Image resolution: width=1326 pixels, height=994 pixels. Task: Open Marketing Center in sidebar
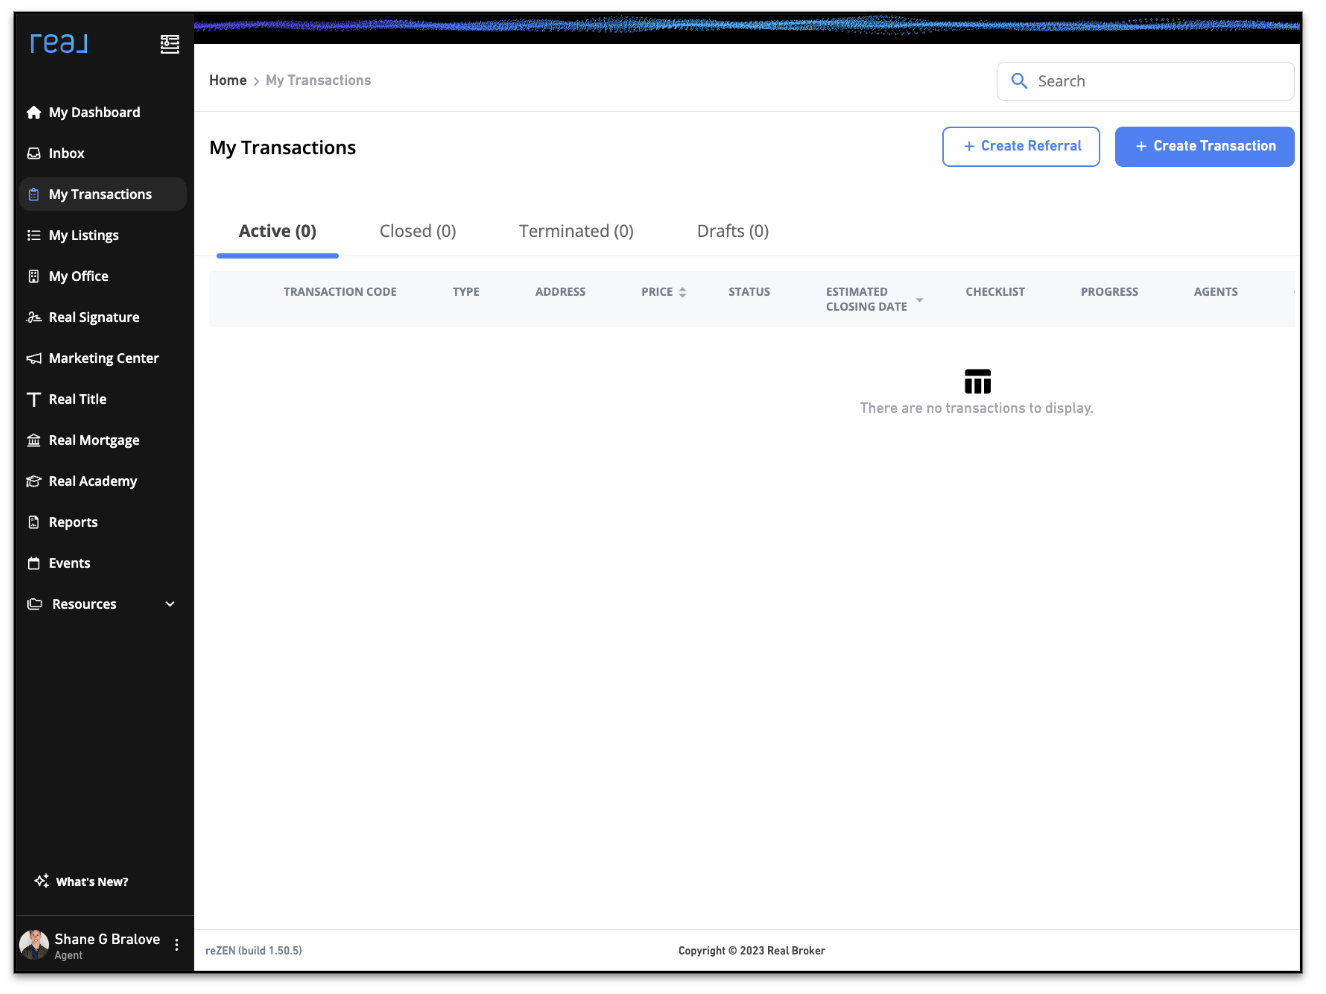tap(103, 359)
